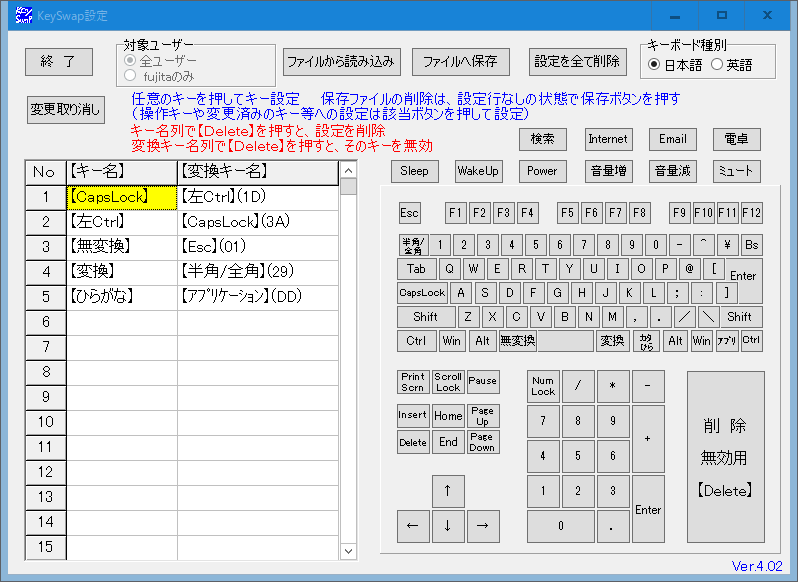Click ファイルへ保存 button
798x582 pixels.
460,61
